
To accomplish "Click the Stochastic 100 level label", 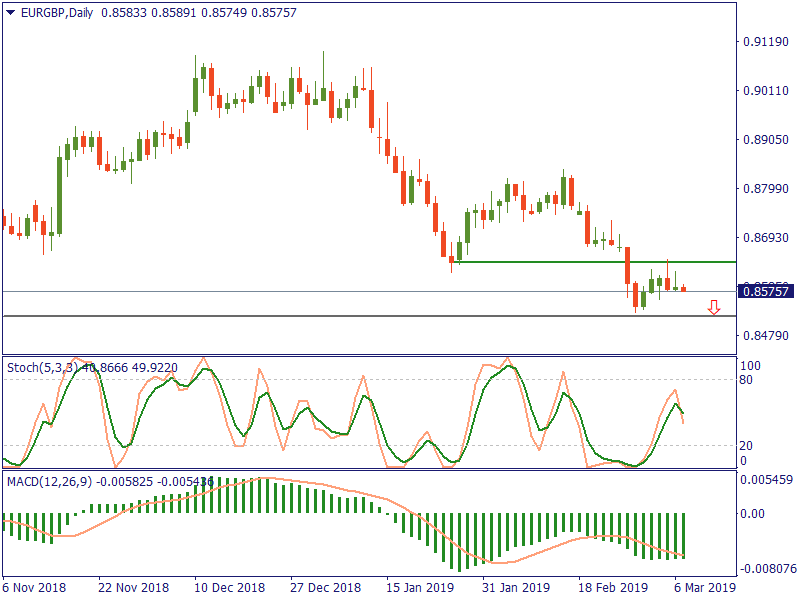I will click(750, 366).
